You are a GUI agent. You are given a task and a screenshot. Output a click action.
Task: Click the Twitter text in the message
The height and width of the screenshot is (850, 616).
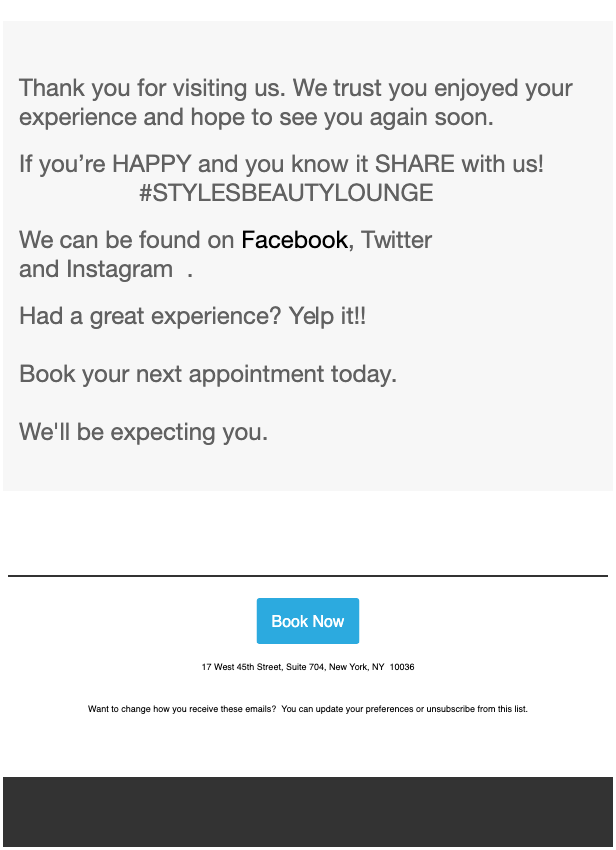coord(396,240)
